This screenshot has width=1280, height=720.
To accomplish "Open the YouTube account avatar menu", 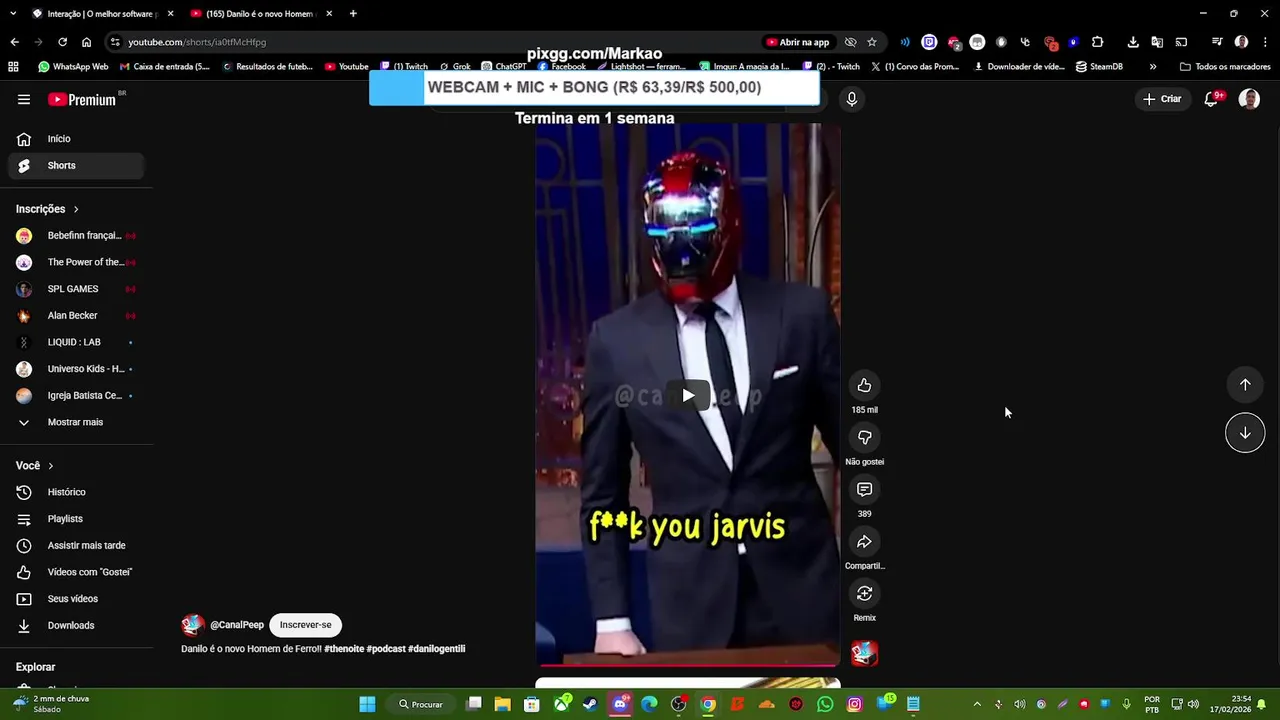I will 1249,99.
